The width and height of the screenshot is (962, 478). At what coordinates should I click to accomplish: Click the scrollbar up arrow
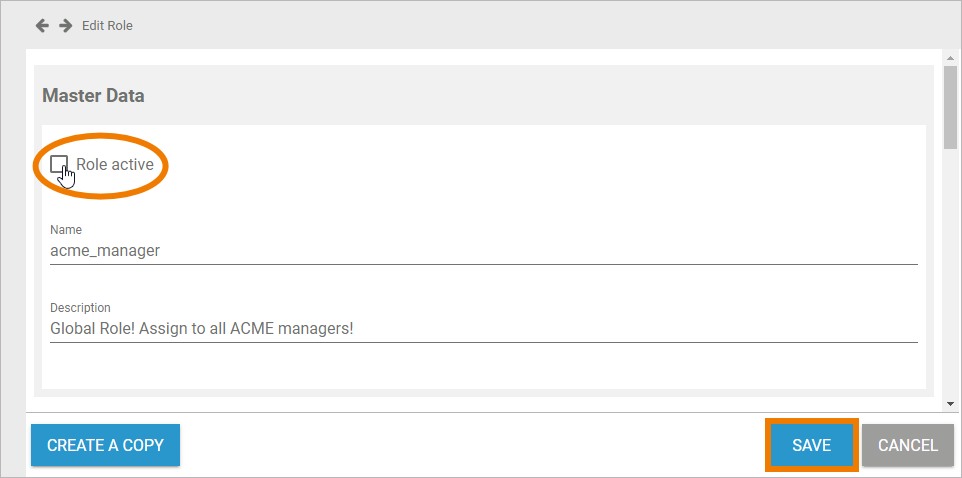[x=949, y=59]
